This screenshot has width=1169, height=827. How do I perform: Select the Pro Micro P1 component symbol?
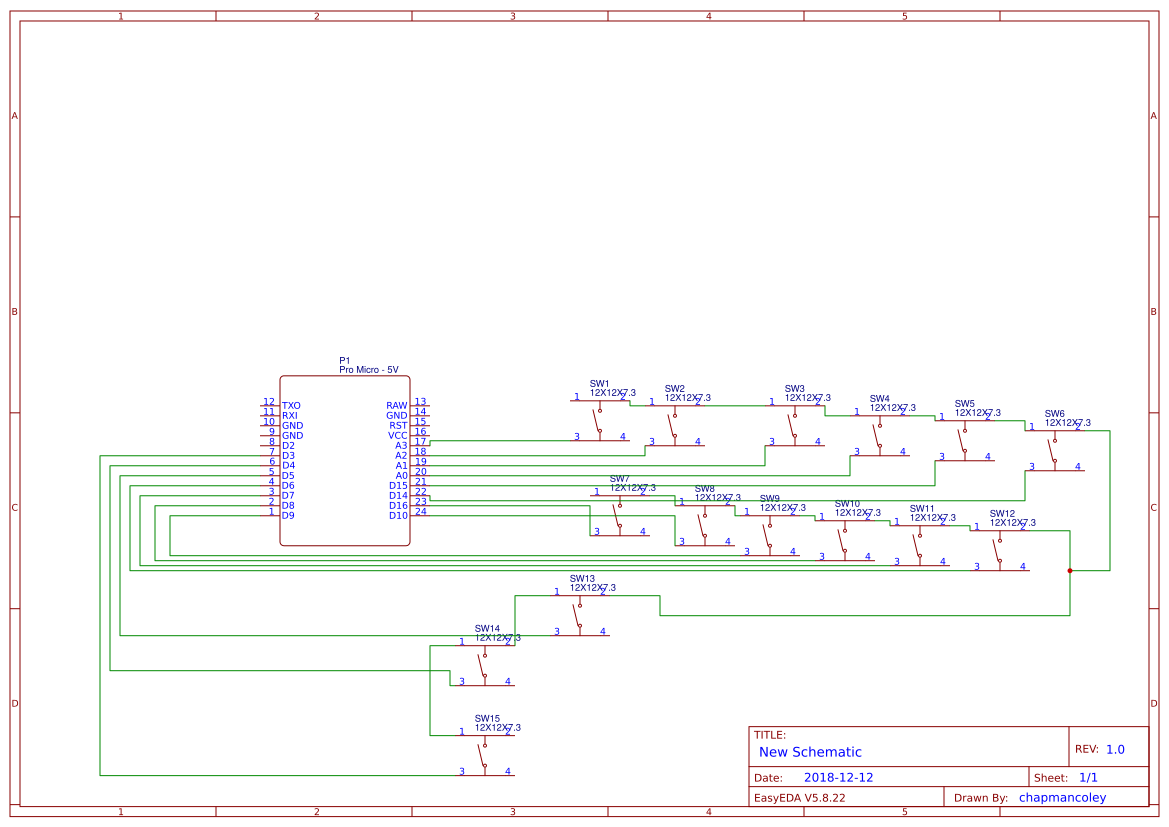[345, 460]
